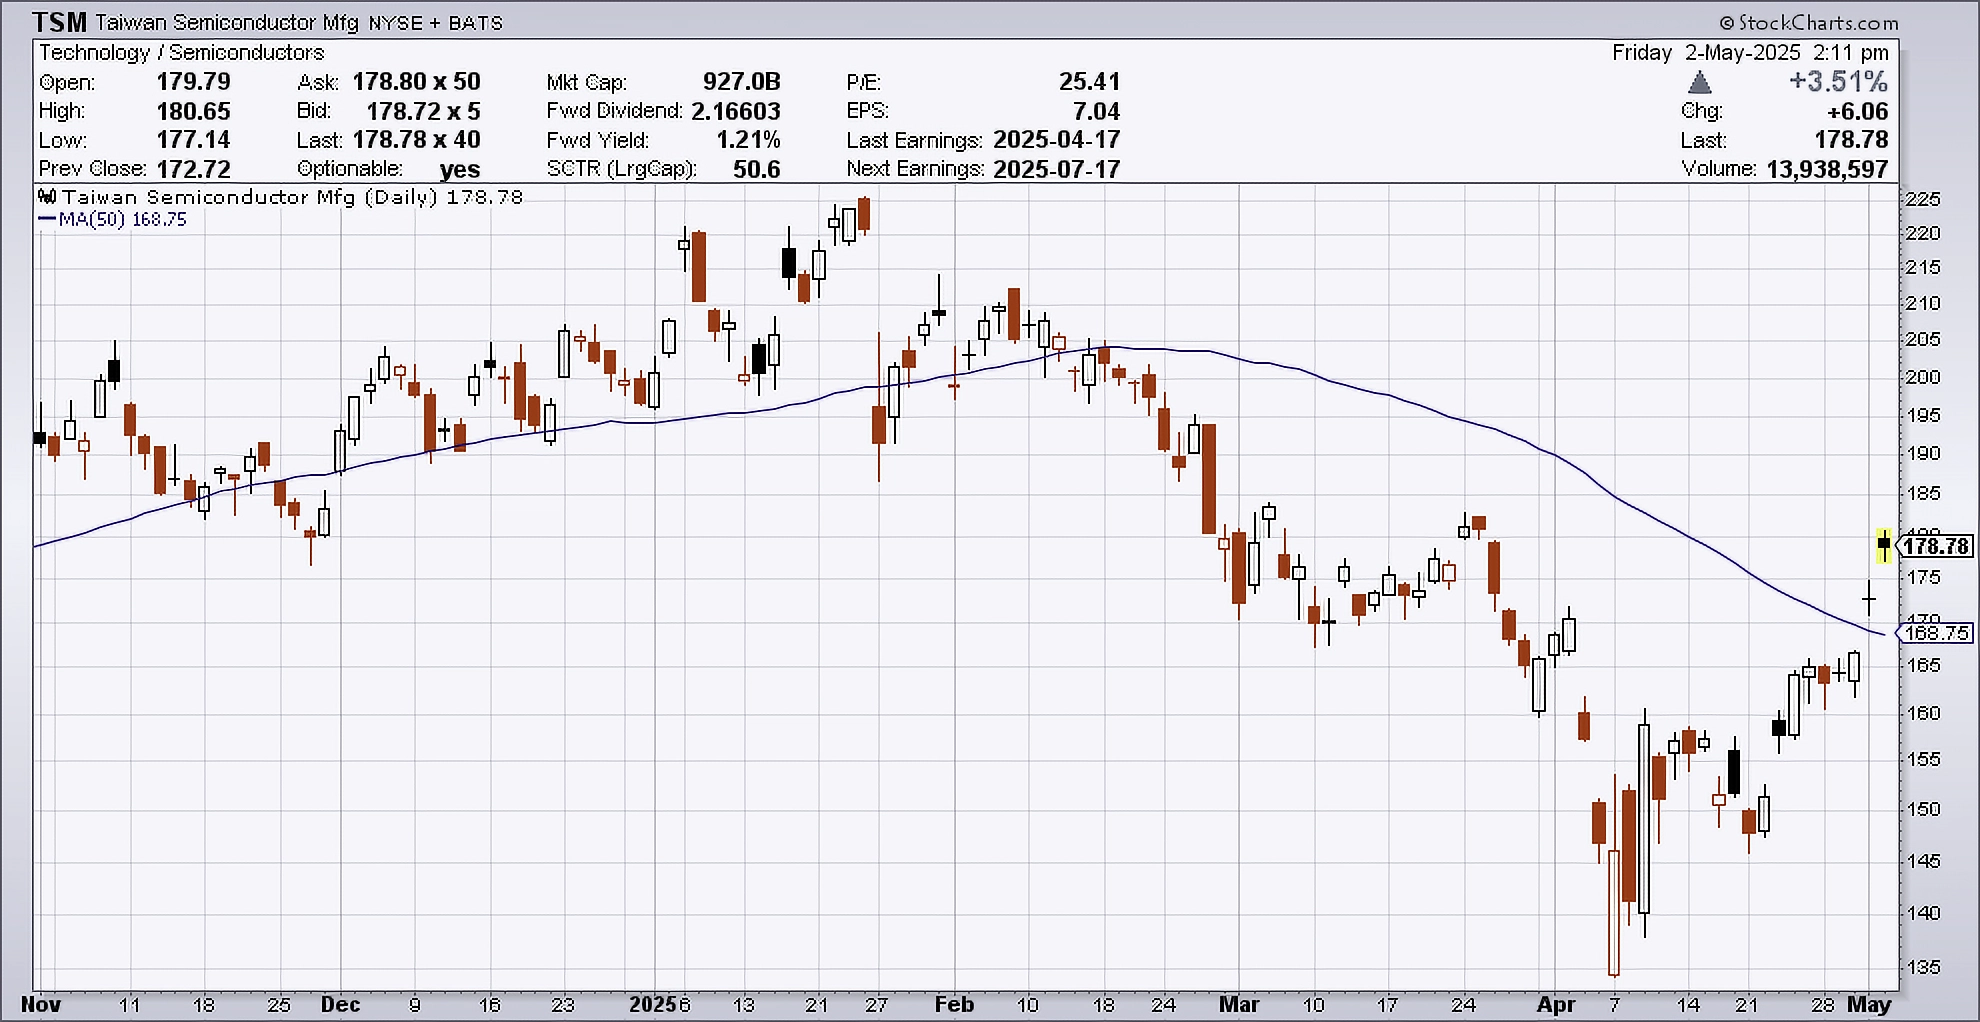Click 'NYSE + BATS' exchange text
This screenshot has height=1022, width=1980.
pyautogui.click(x=435, y=23)
